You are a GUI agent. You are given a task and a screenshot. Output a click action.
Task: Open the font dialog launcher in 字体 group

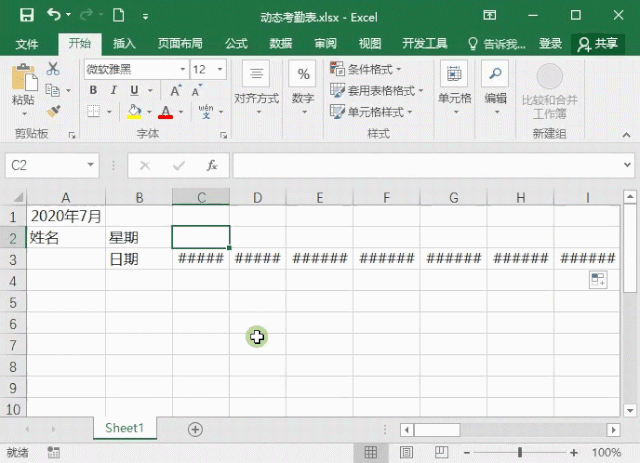(x=223, y=135)
